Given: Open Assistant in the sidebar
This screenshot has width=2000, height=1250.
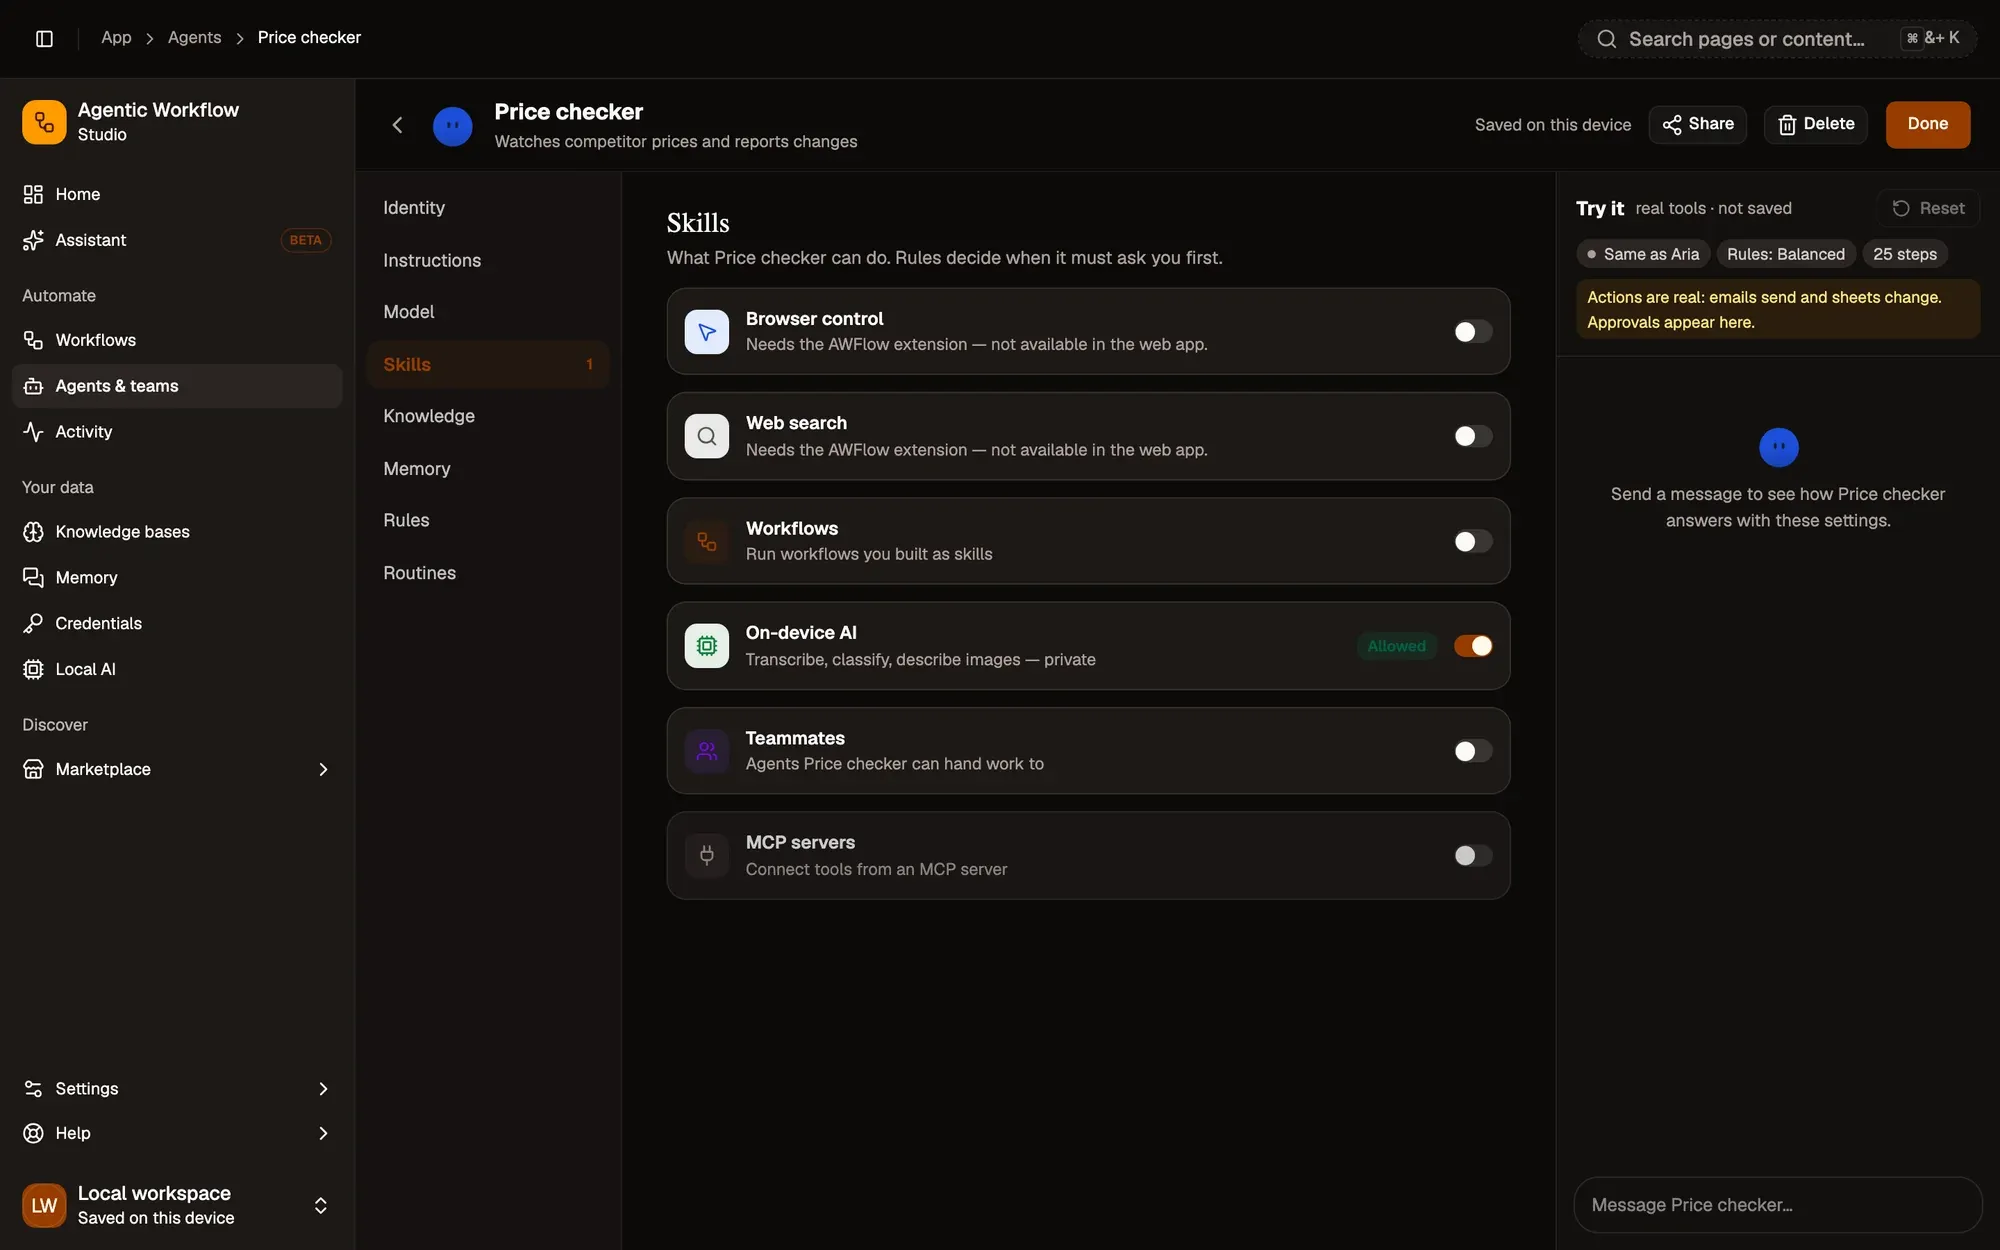Looking at the screenshot, I should 177,240.
